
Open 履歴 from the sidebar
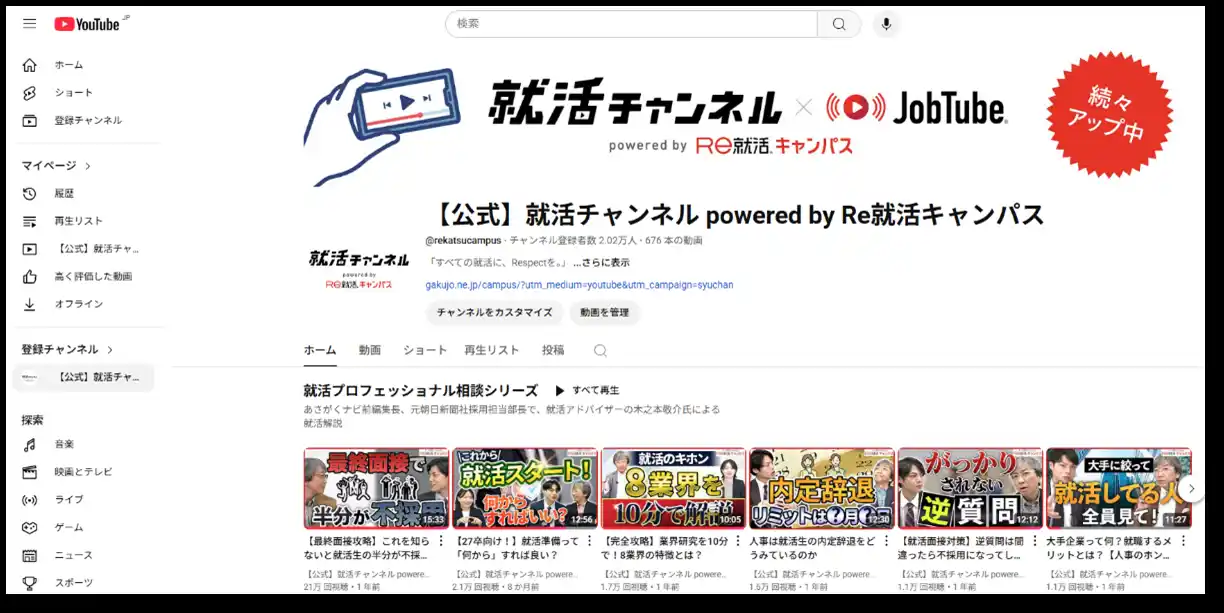pyautogui.click(x=30, y=193)
